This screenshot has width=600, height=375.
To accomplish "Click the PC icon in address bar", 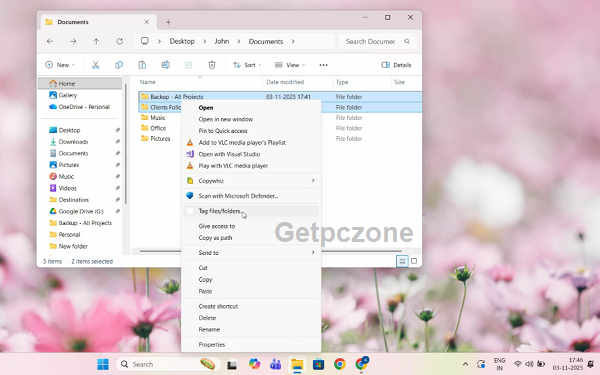I will click(x=145, y=41).
